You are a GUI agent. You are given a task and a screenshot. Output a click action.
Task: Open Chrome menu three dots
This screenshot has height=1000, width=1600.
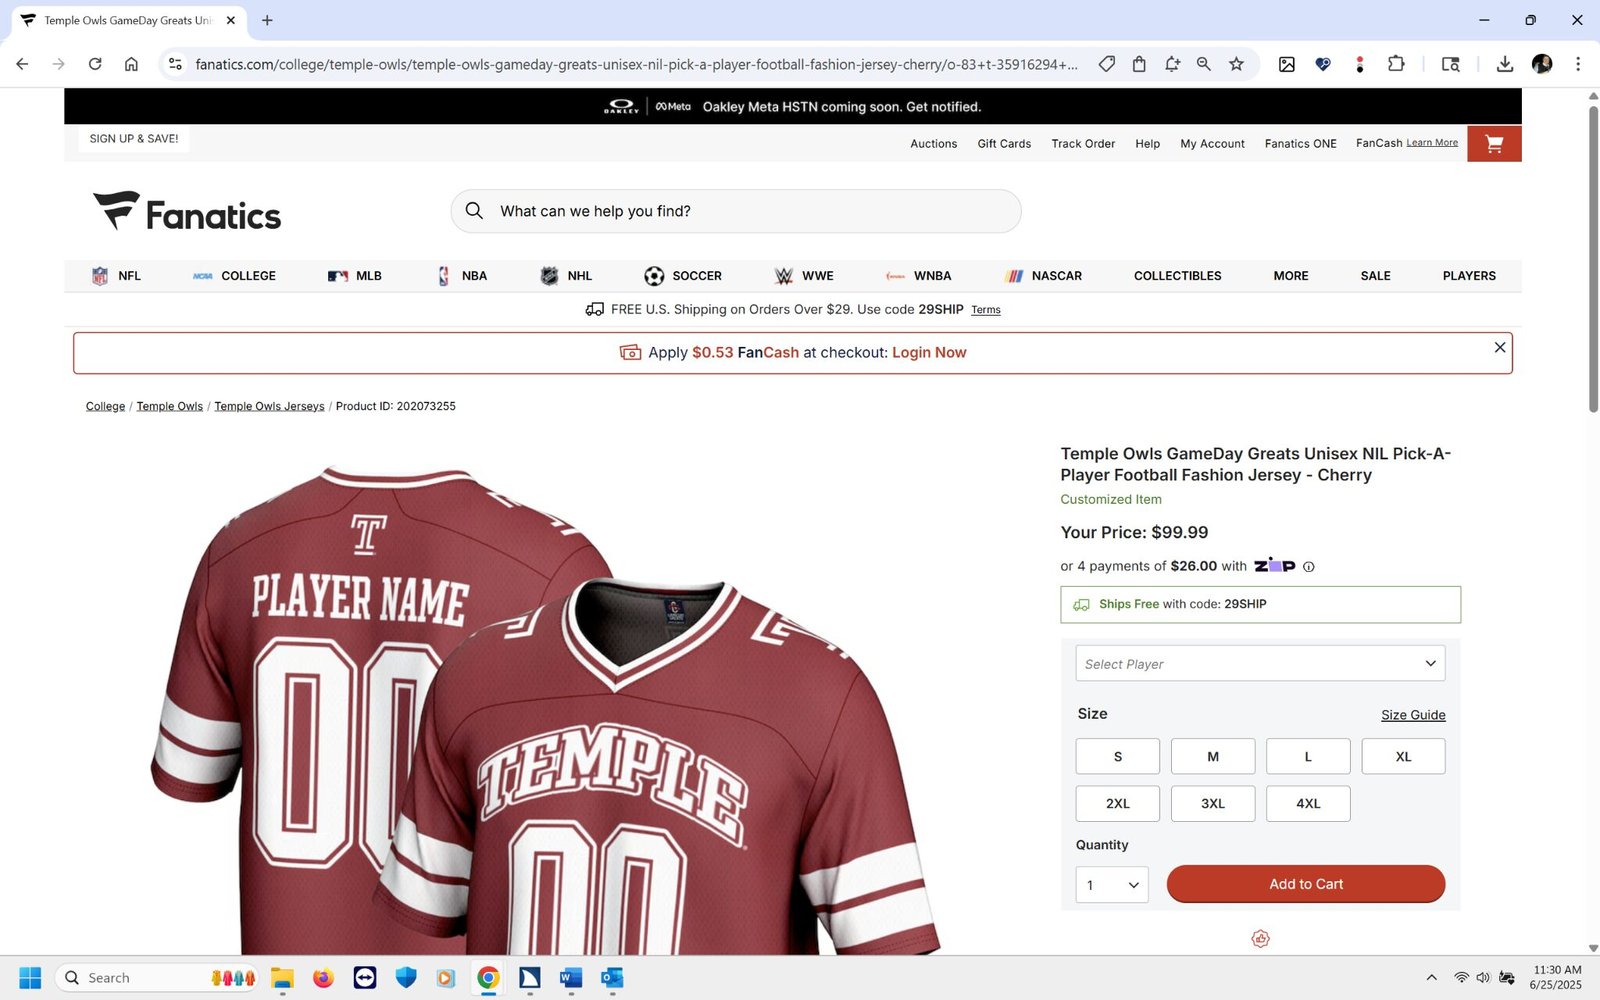1578,64
